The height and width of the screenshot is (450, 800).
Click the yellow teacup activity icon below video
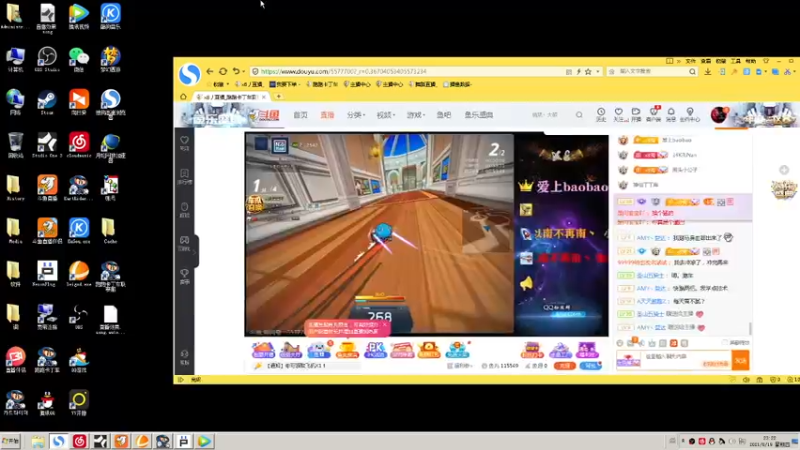point(347,350)
